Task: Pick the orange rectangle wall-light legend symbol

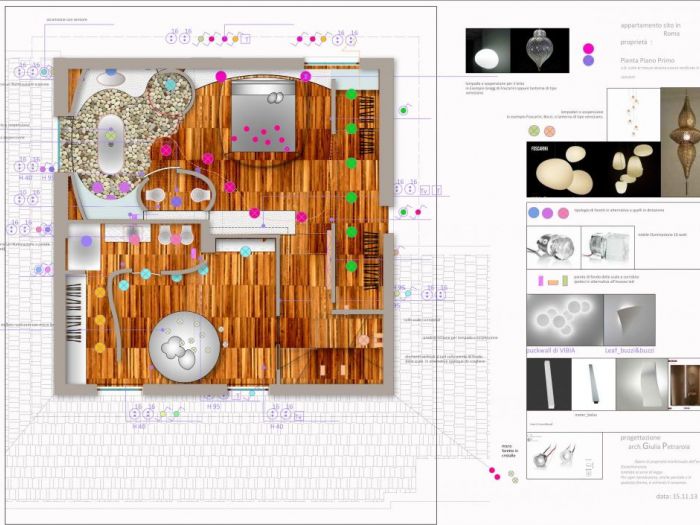Action: click(x=553, y=282)
